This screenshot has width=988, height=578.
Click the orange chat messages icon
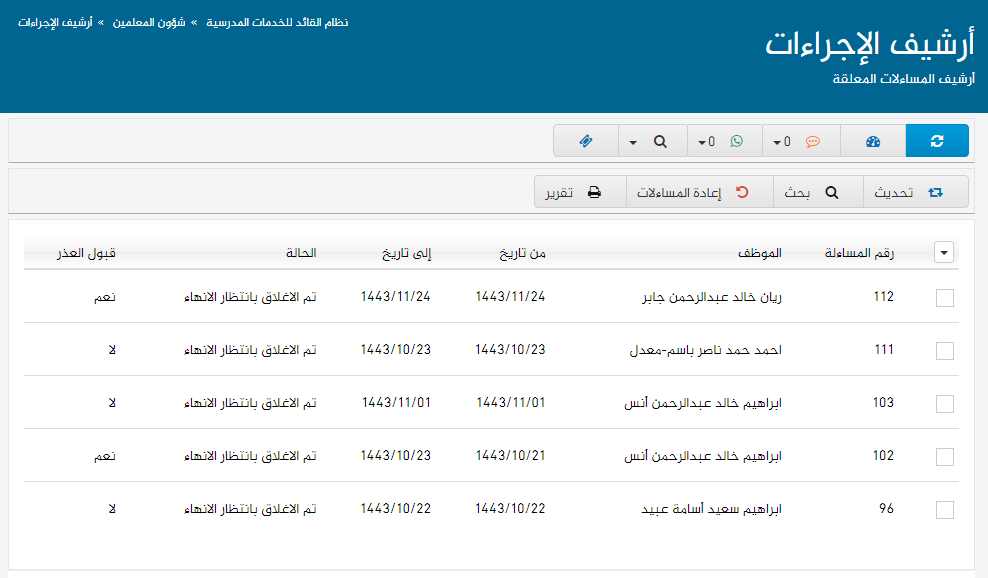(812, 142)
